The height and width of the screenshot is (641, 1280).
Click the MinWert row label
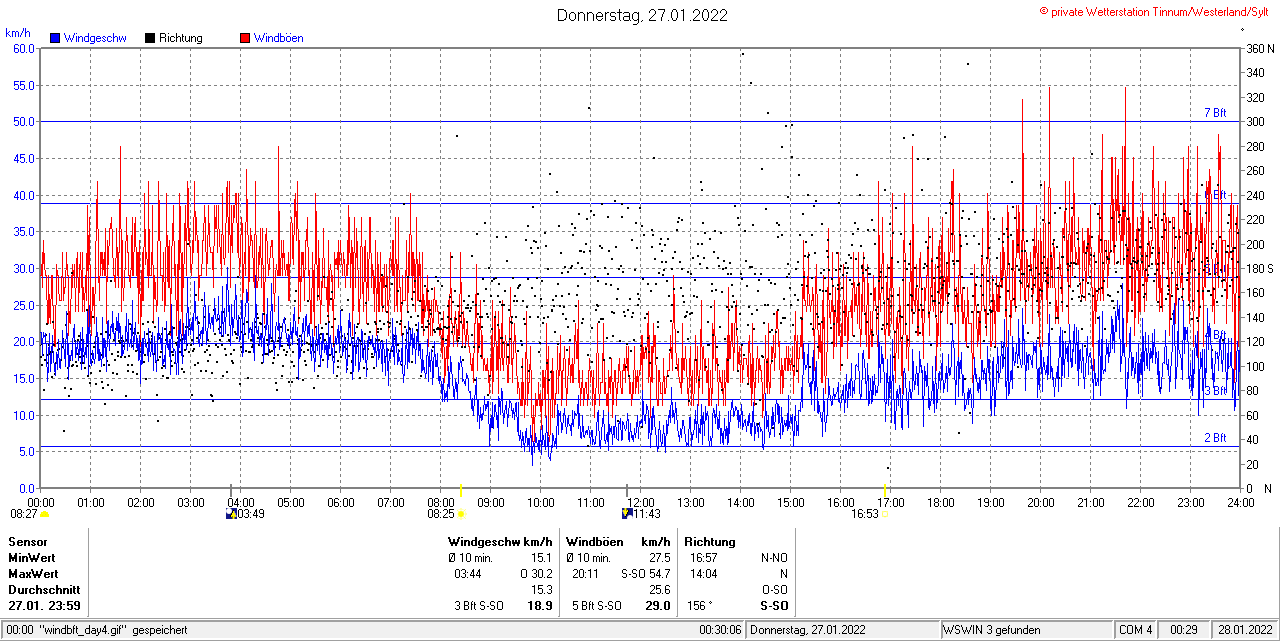coord(32,558)
